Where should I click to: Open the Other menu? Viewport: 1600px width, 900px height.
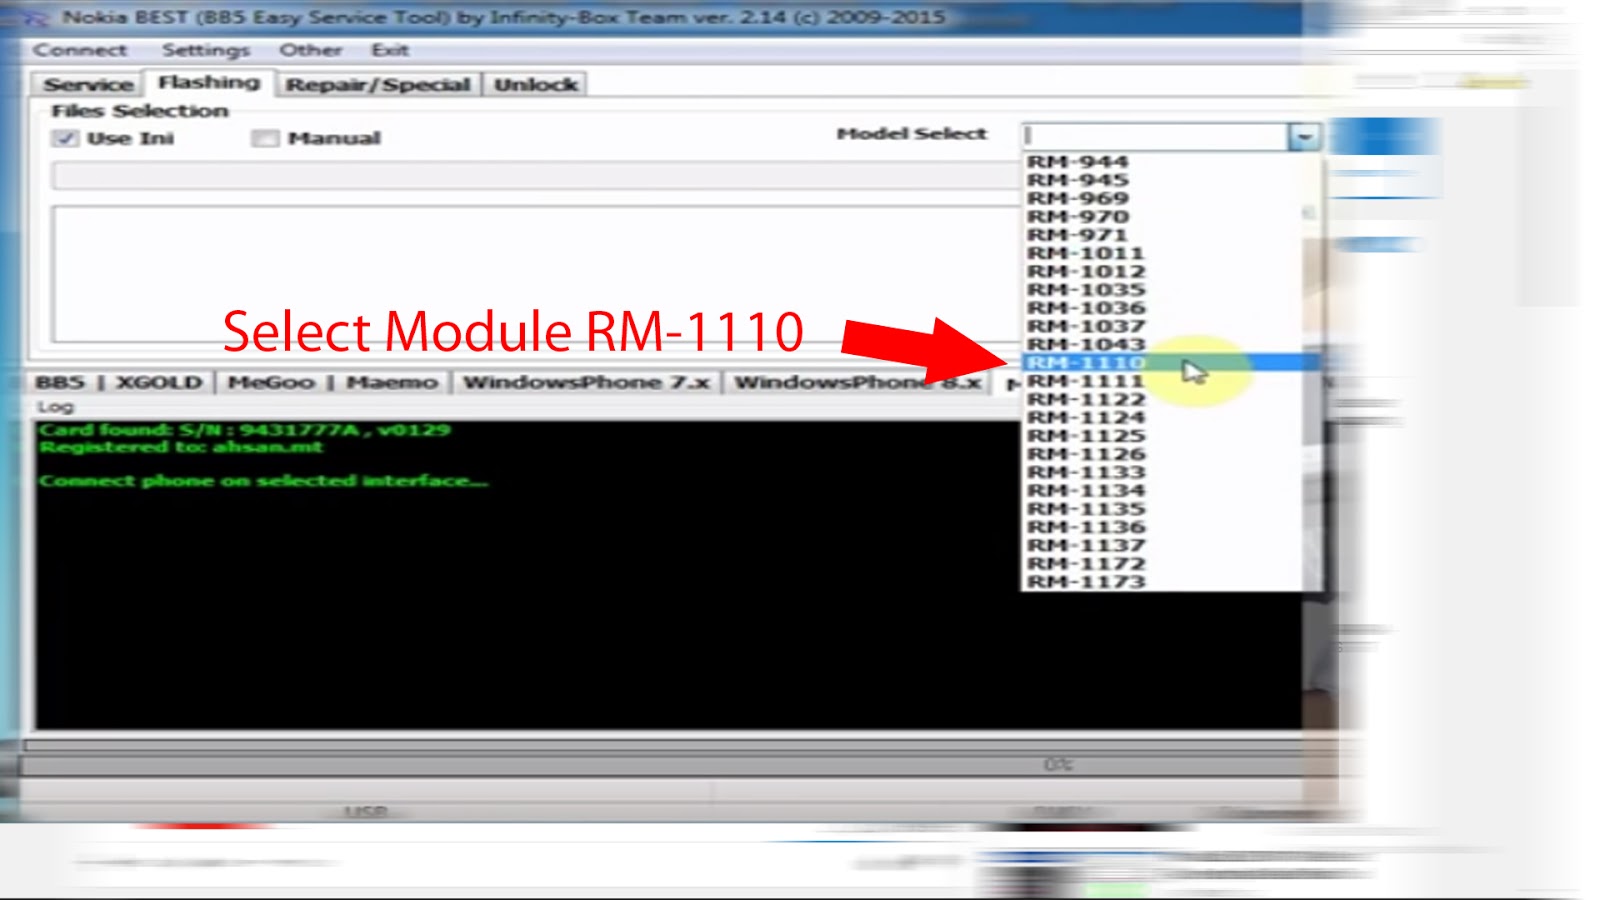coord(310,50)
